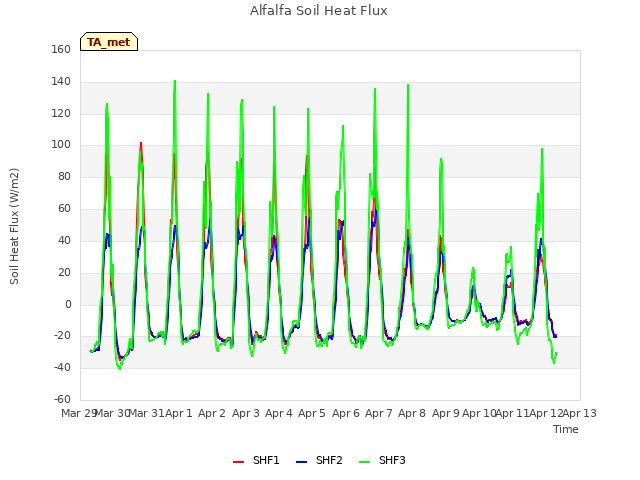Click the -60 y-axis tick label
This screenshot has width=640, height=480.
click(x=62, y=399)
